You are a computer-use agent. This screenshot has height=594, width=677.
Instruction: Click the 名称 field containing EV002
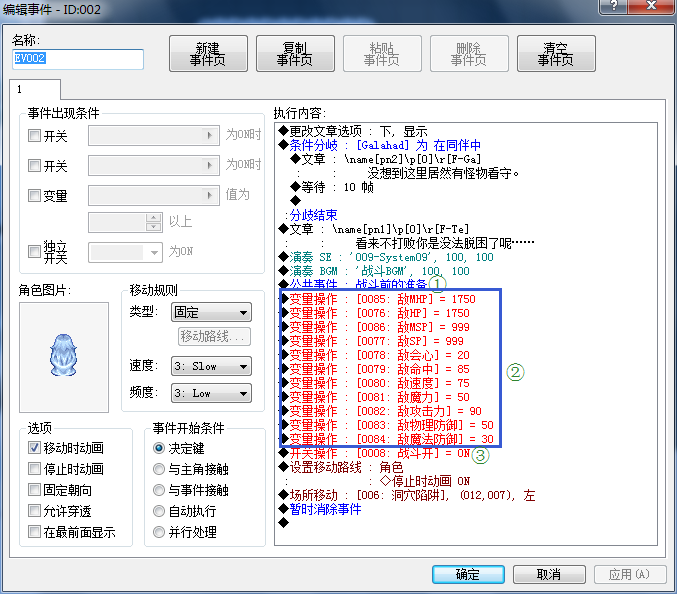pyautogui.click(x=77, y=60)
